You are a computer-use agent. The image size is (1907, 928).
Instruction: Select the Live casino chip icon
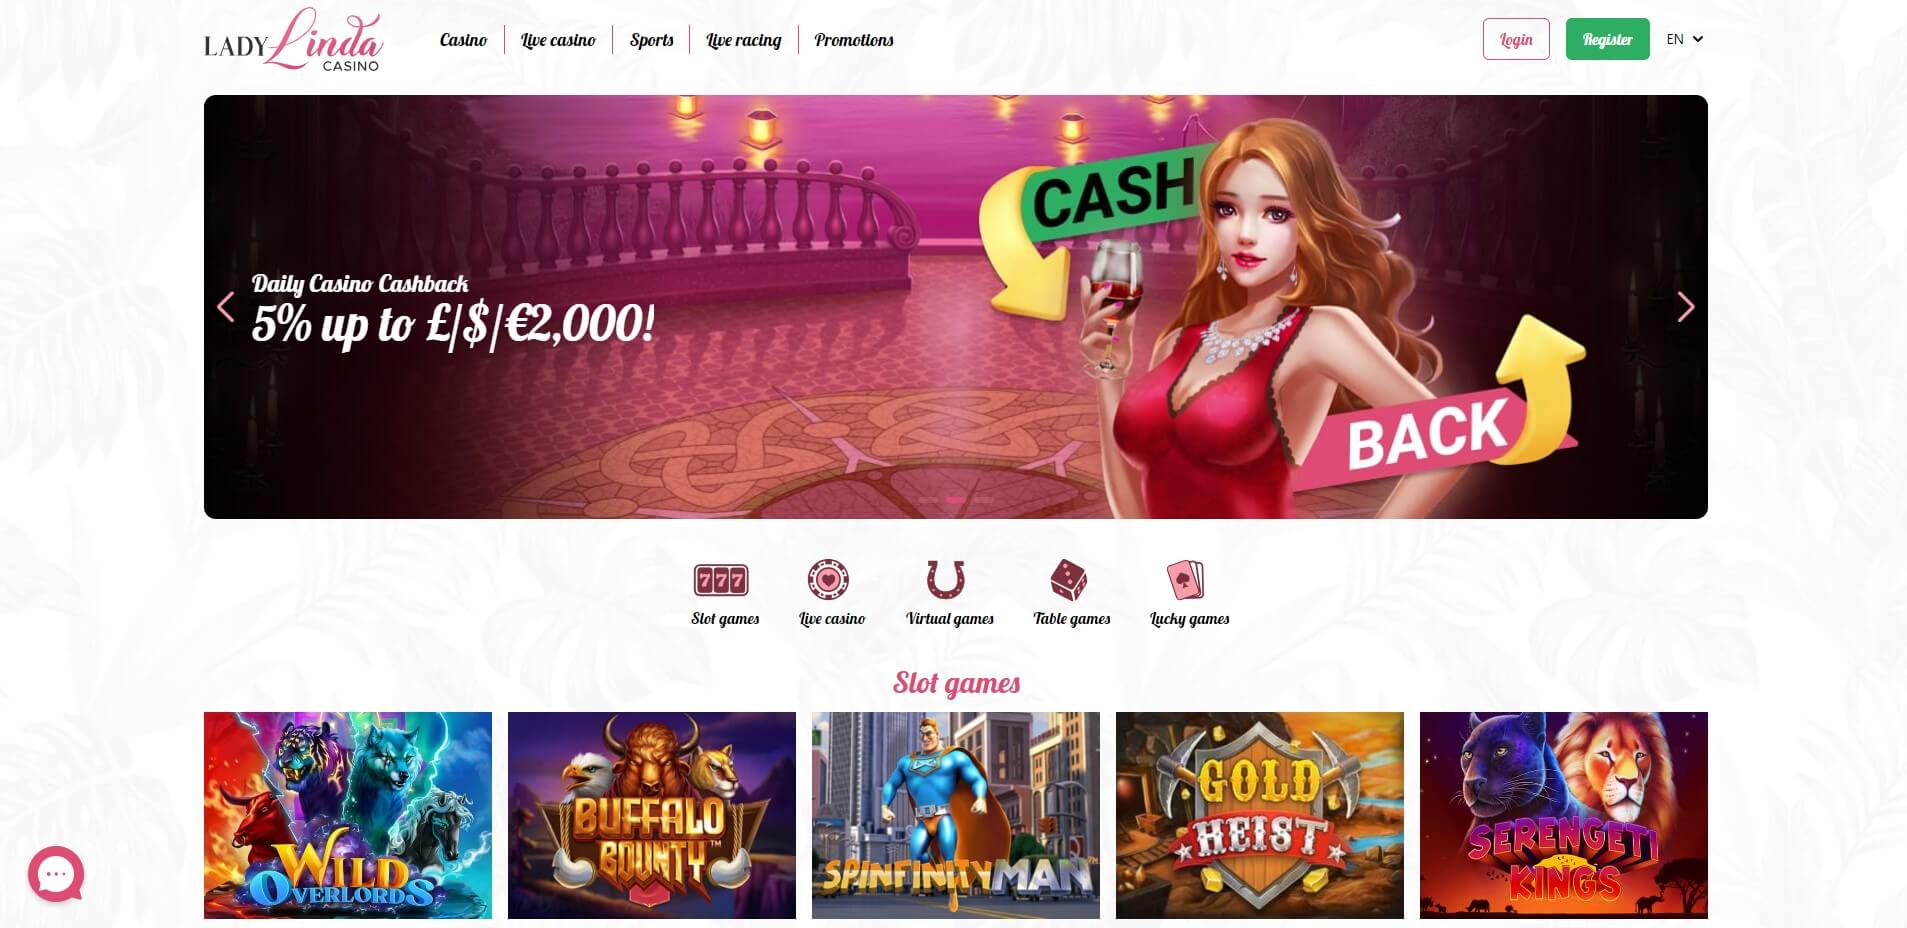pyautogui.click(x=828, y=580)
